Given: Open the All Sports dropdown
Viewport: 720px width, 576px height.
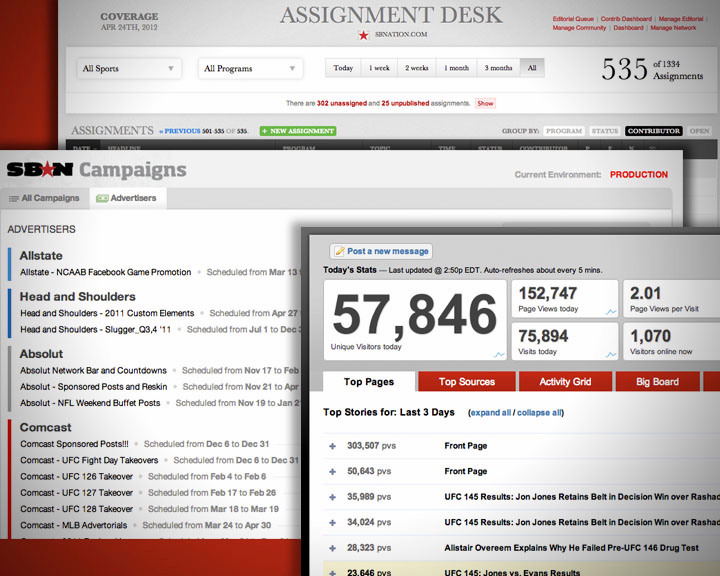Looking at the screenshot, I should point(129,68).
